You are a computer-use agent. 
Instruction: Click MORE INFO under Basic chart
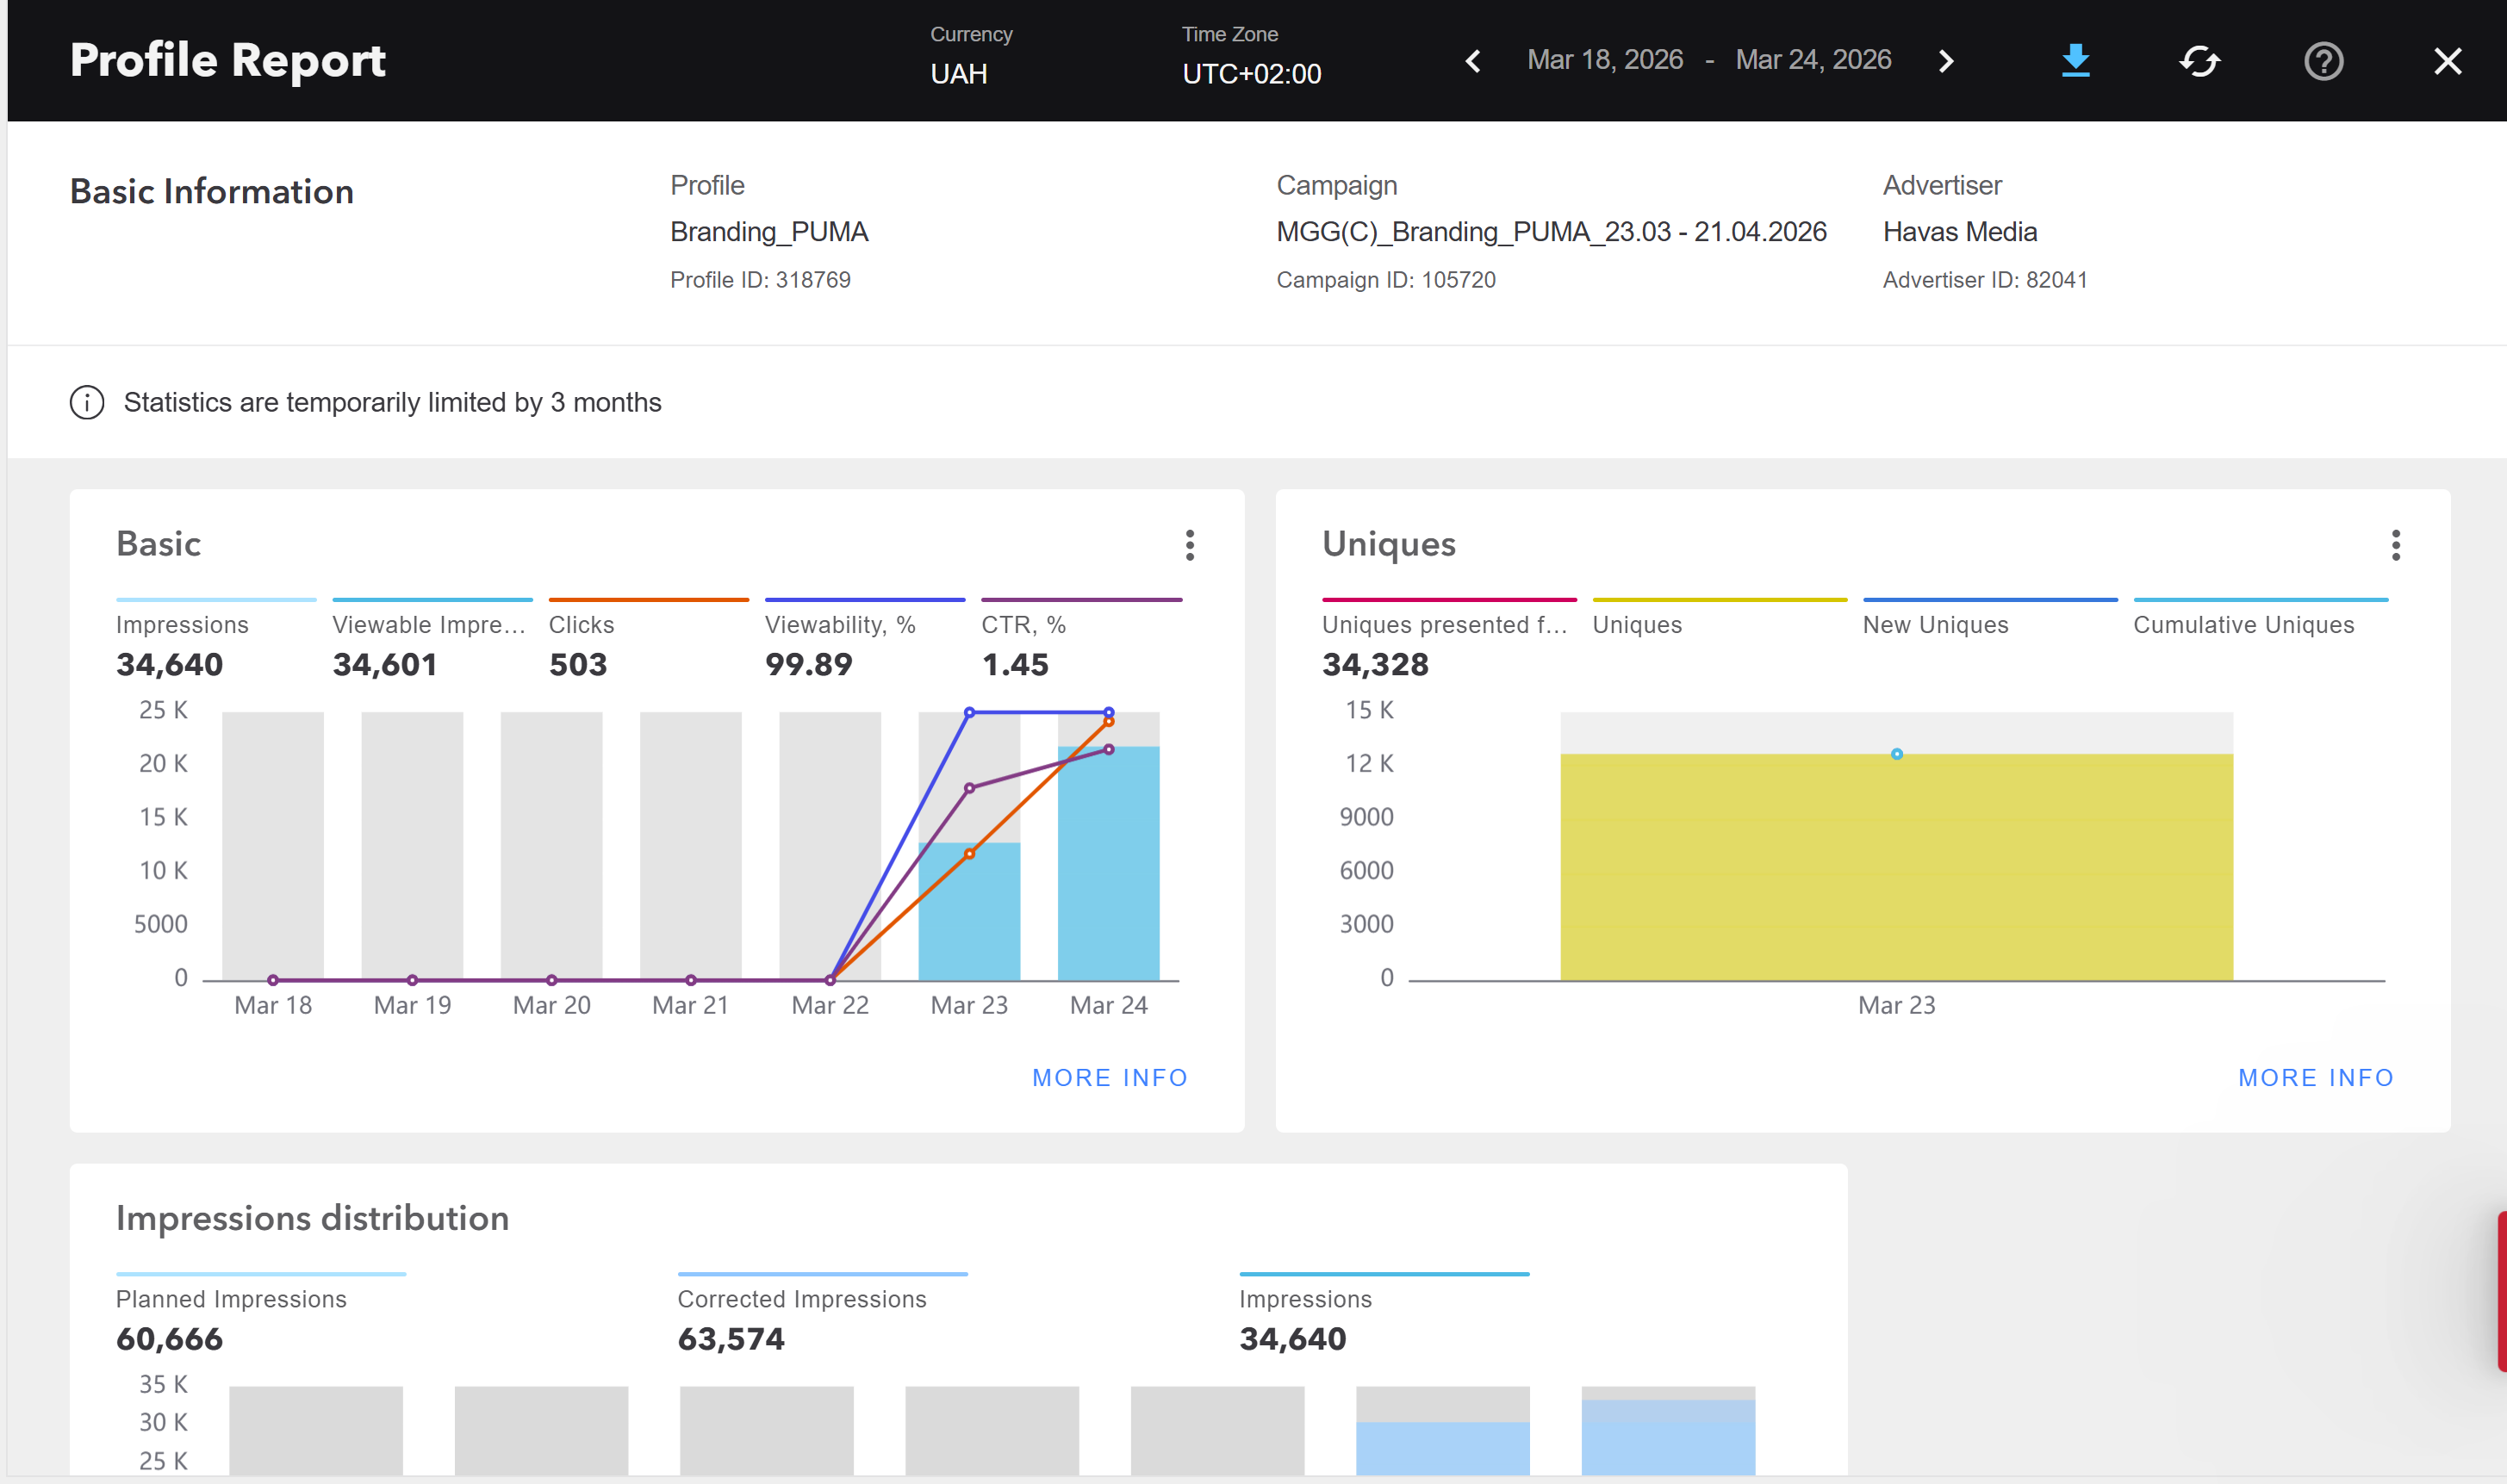coord(1109,1077)
